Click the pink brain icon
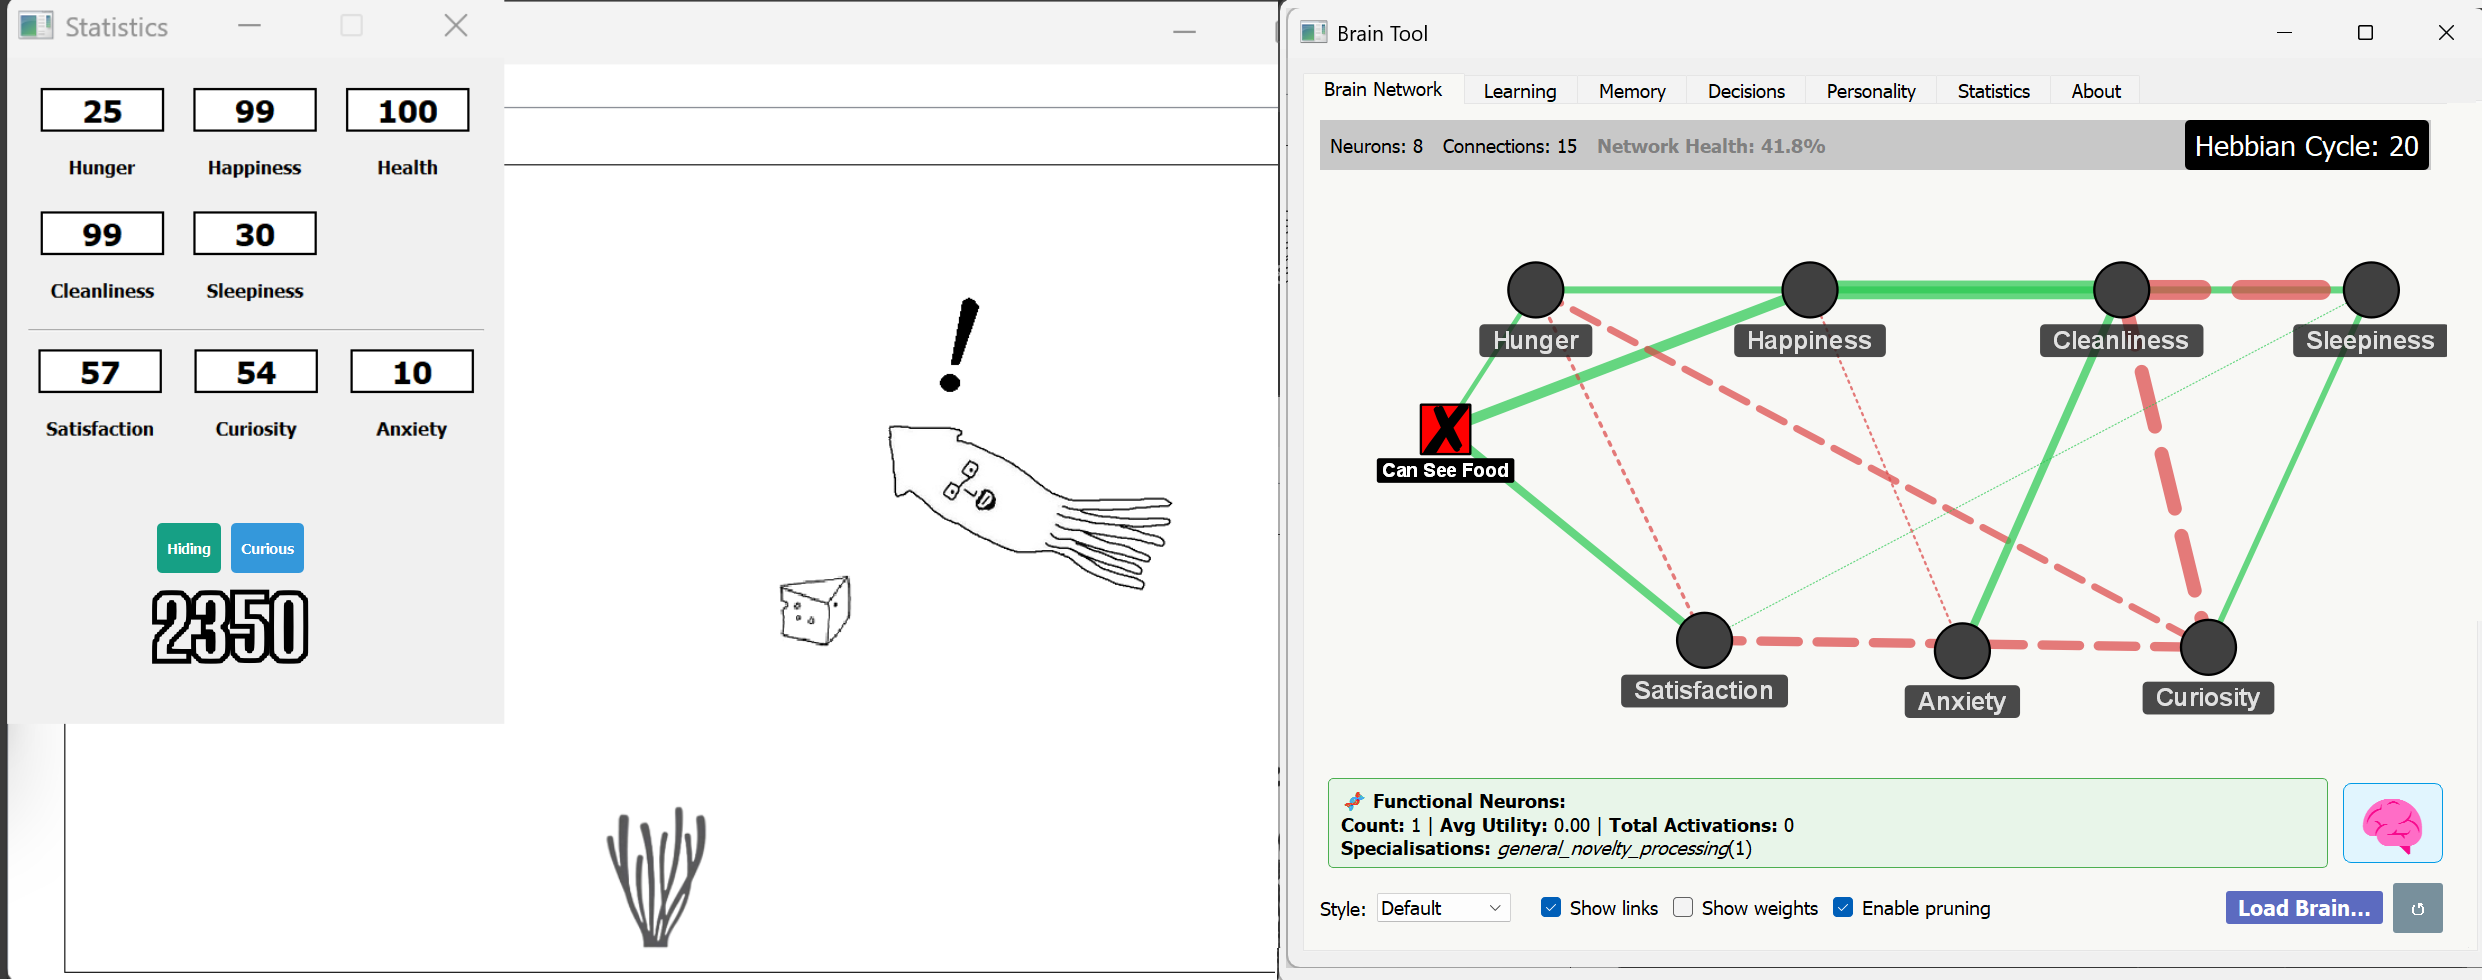The height and width of the screenshot is (980, 2482). coord(2393,823)
